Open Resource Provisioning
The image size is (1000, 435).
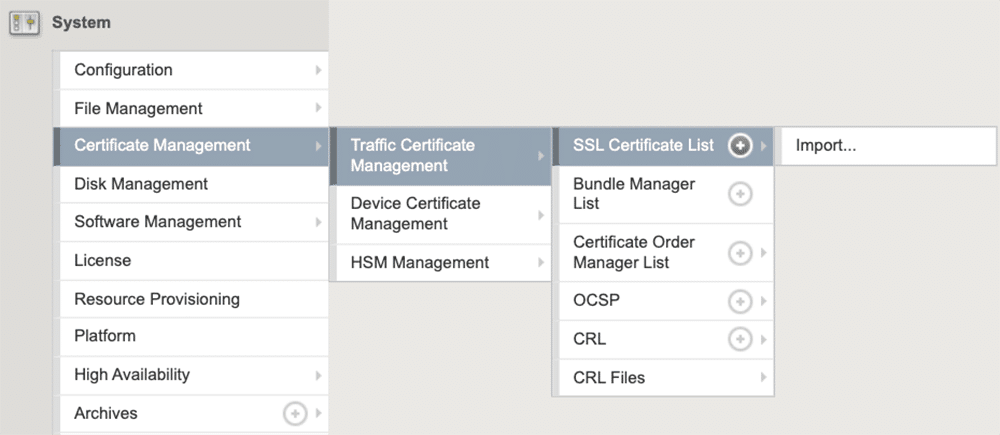pyautogui.click(x=157, y=299)
